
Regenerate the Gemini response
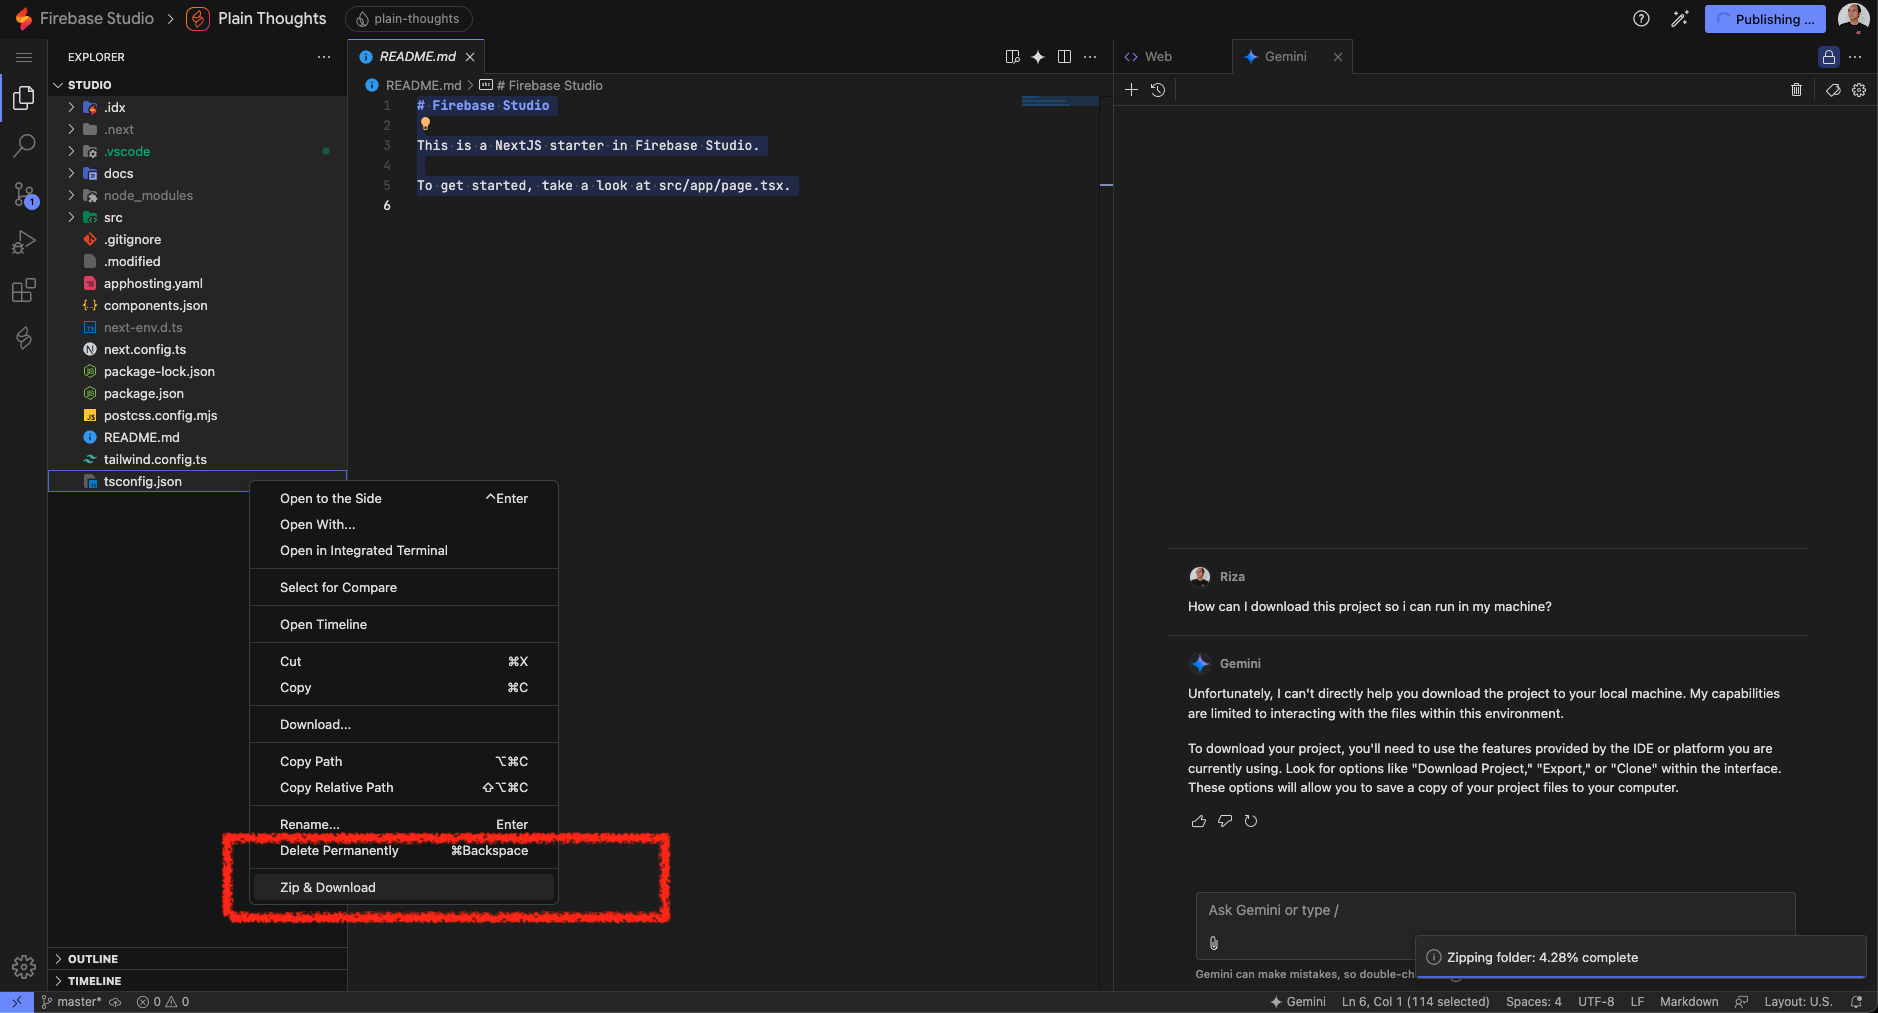(x=1251, y=821)
